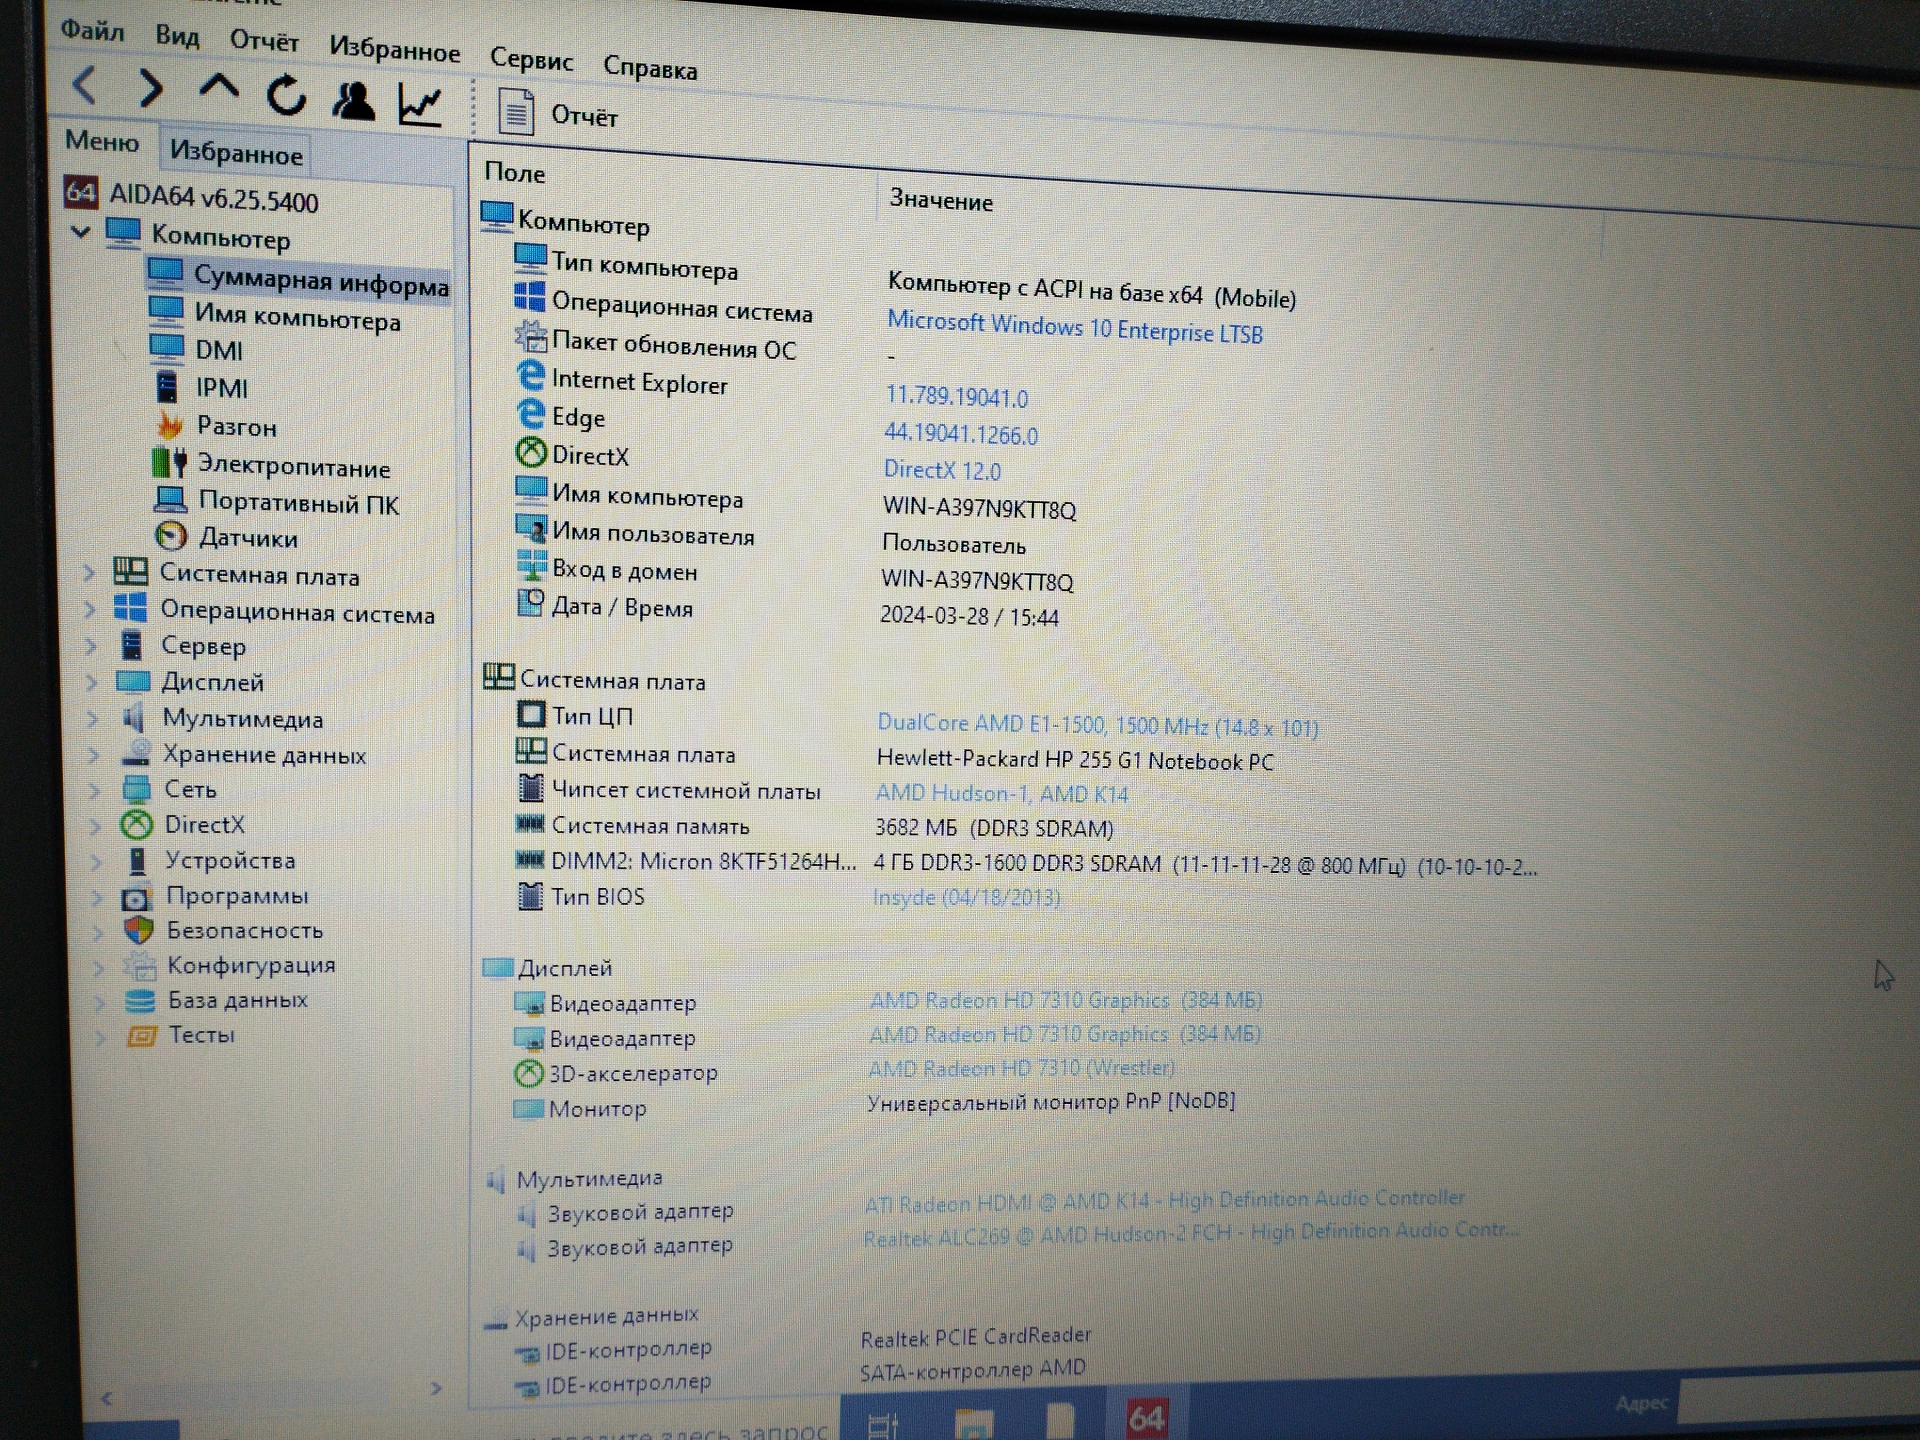The width and height of the screenshot is (1920, 1440).
Task: Open the Вид menu
Action: [x=177, y=36]
